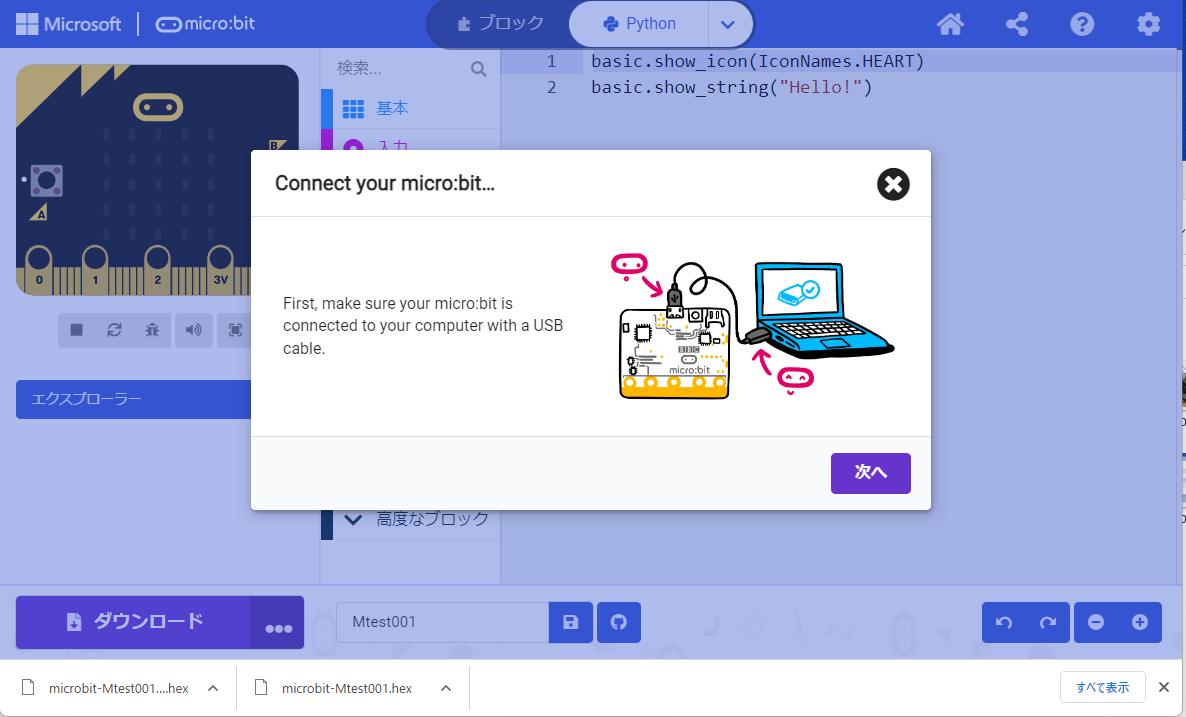1186x717 pixels.
Task: Save the project with disk icon
Action: point(571,622)
